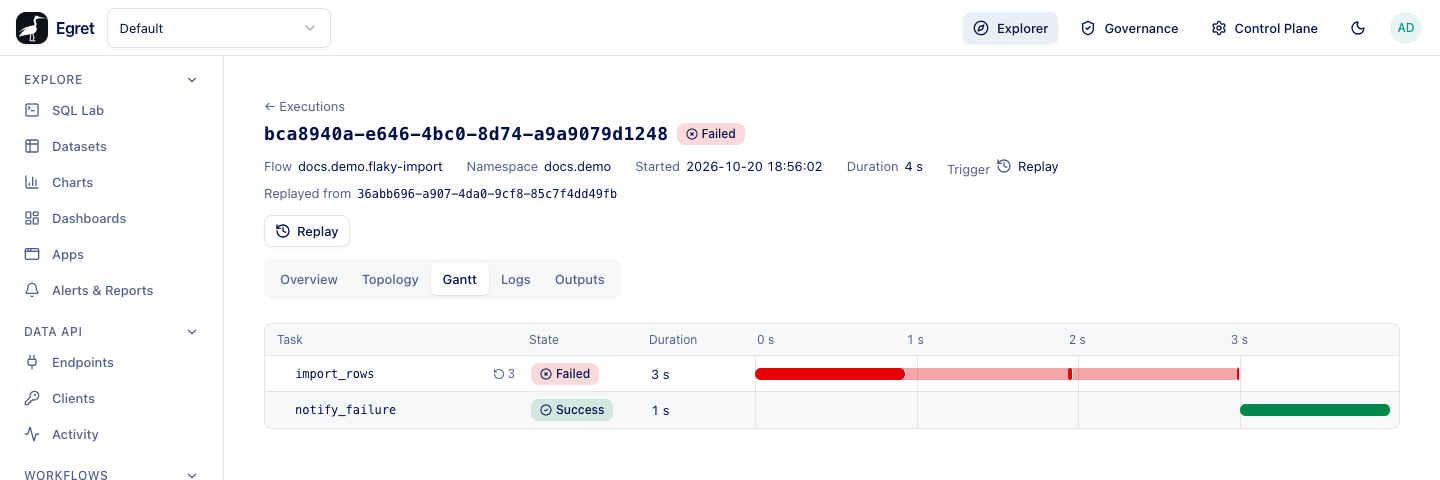
Task: Open the Control Plane
Action: pos(1264,28)
